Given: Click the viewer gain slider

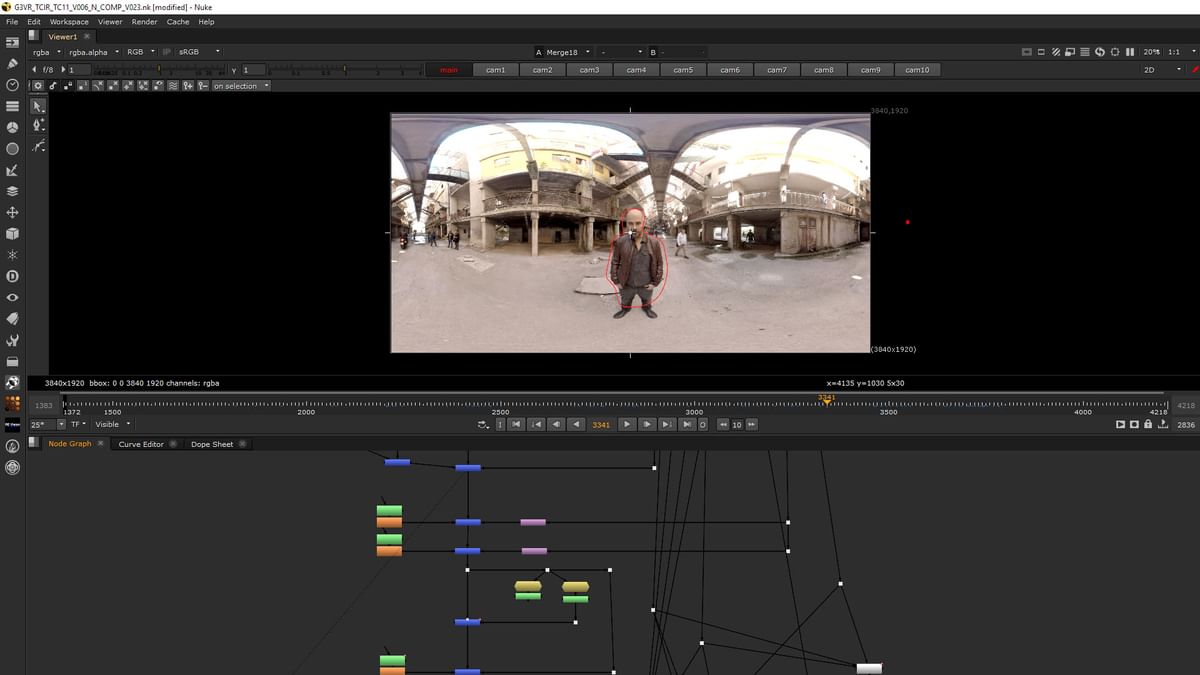Looking at the screenshot, I should [x=160, y=70].
